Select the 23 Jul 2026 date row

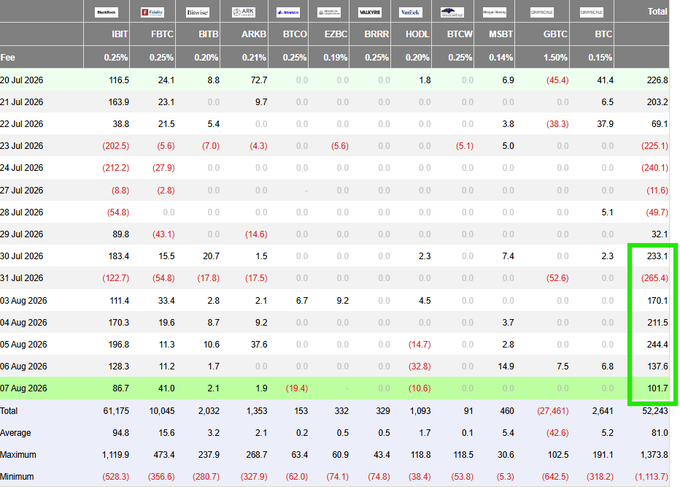tap(334, 146)
